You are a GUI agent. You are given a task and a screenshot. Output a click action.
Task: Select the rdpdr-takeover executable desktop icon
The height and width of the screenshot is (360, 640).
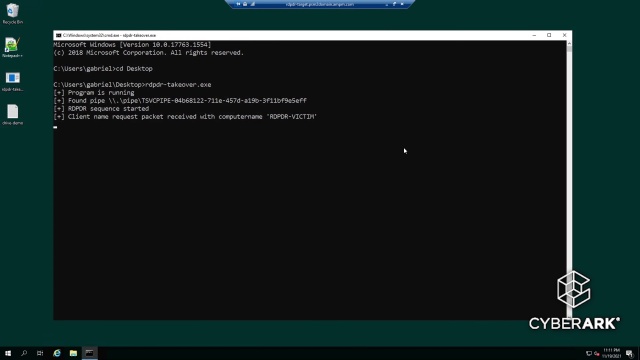click(12, 81)
